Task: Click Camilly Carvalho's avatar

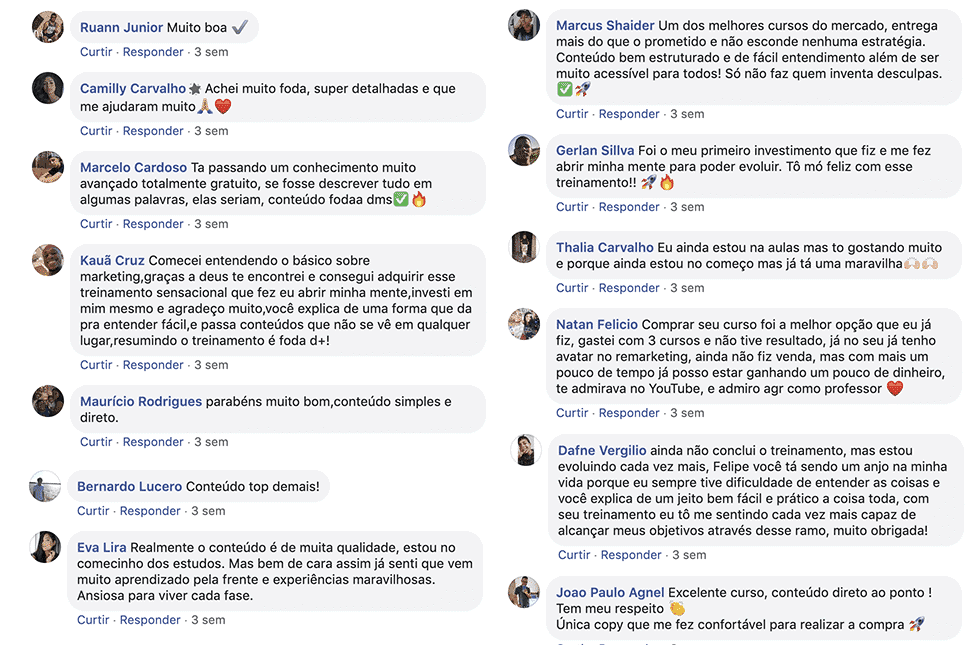Action: tap(48, 88)
